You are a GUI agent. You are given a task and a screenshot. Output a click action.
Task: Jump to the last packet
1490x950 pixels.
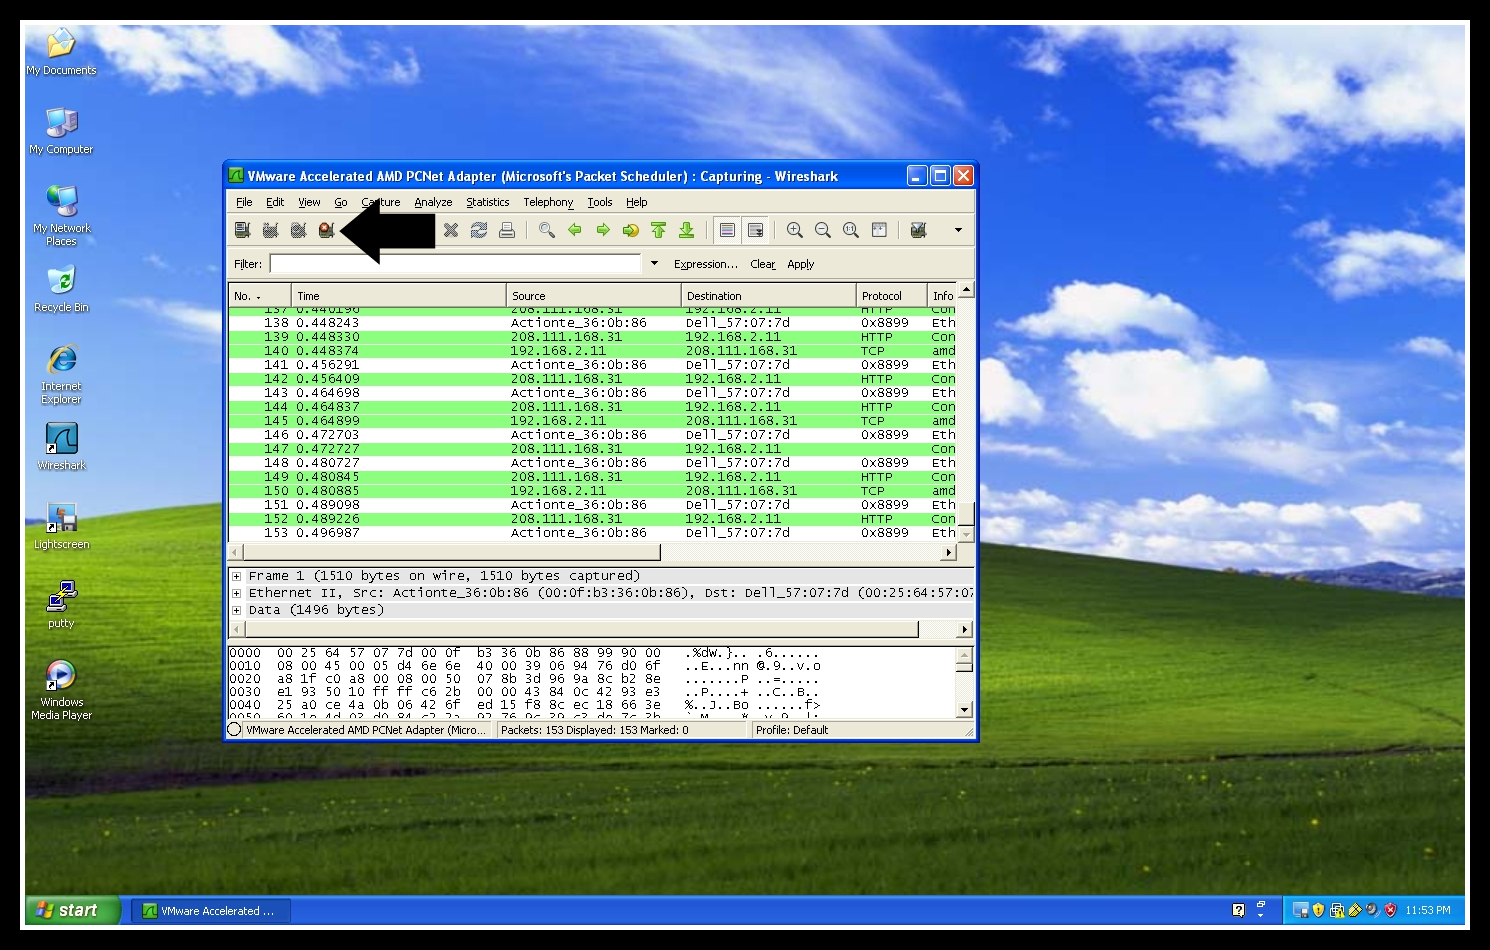(687, 230)
